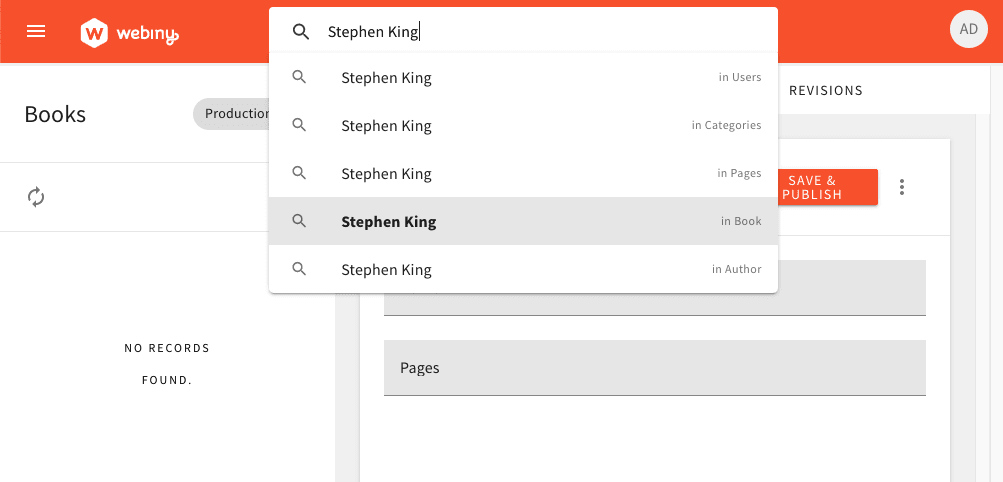Switch to the Revisions tab
Image resolution: width=1003 pixels, height=482 pixels.
pyautogui.click(x=825, y=90)
